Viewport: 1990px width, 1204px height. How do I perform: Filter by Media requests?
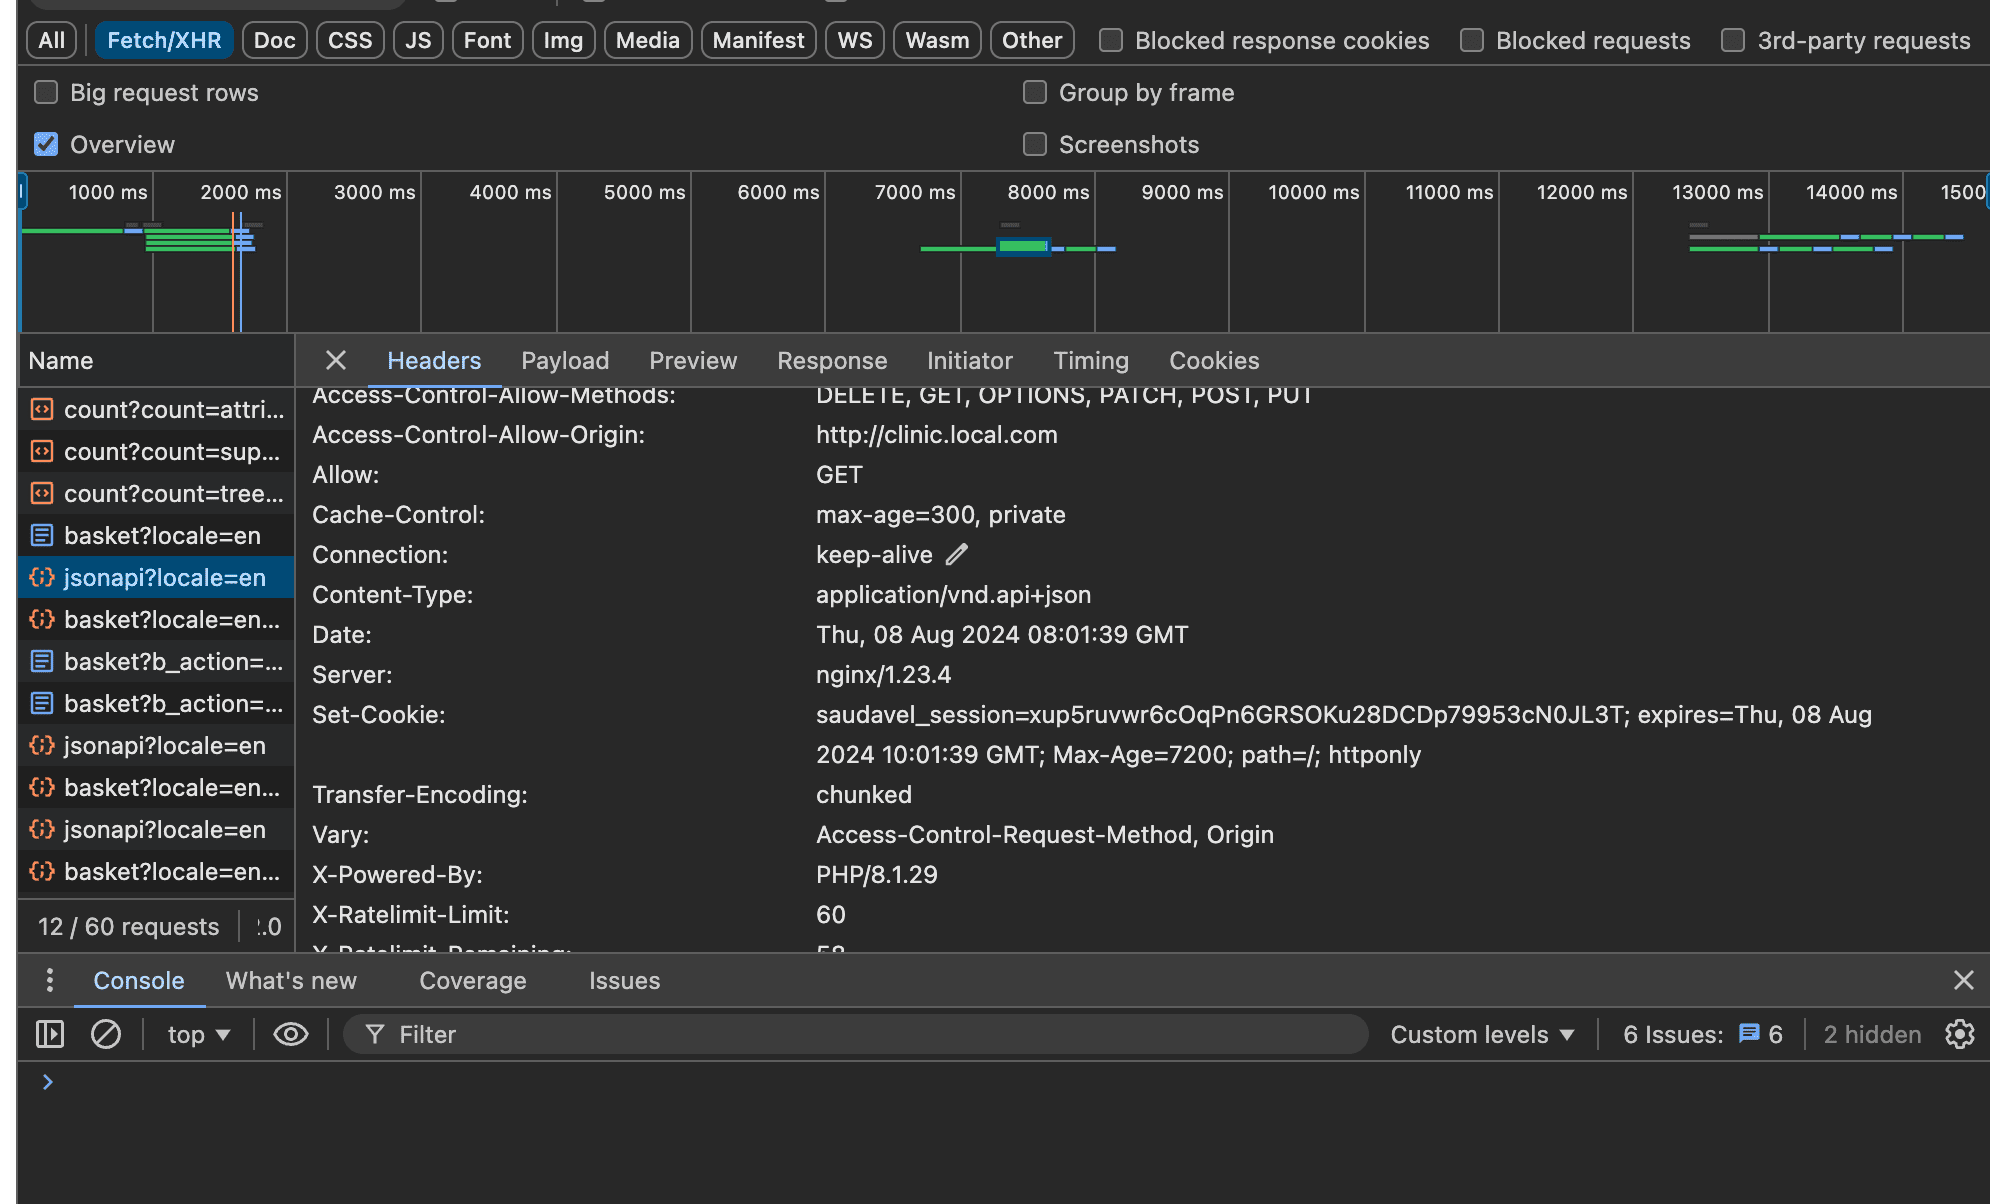tap(647, 40)
